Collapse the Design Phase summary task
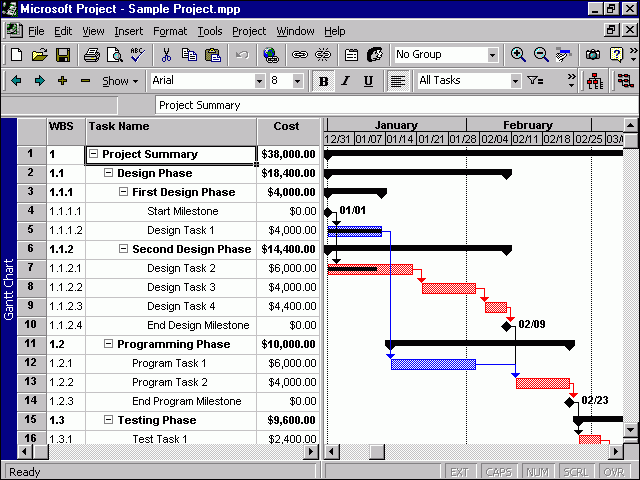The image size is (640, 480). coord(109,174)
